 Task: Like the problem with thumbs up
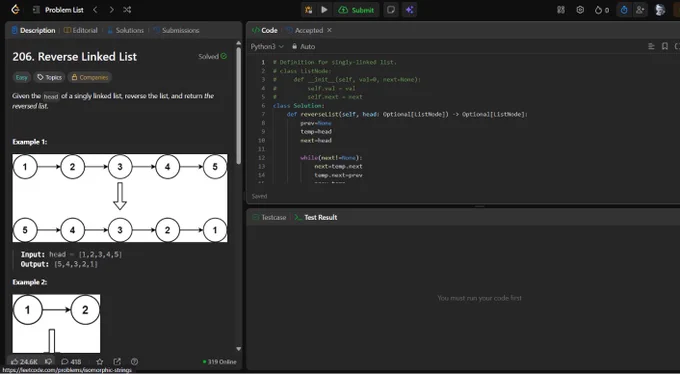(24, 361)
